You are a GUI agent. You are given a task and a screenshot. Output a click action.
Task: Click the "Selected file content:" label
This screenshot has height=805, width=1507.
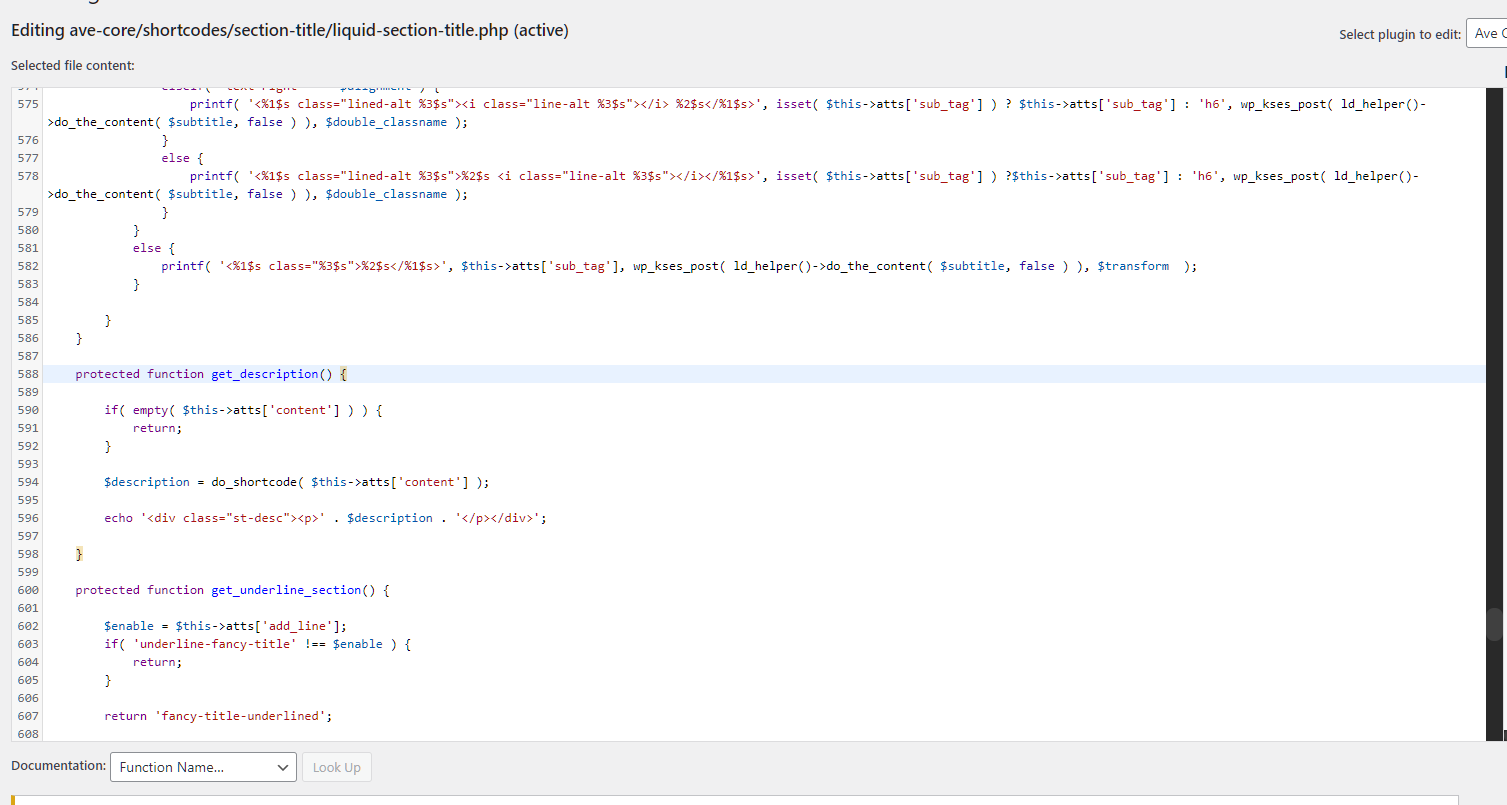73,66
